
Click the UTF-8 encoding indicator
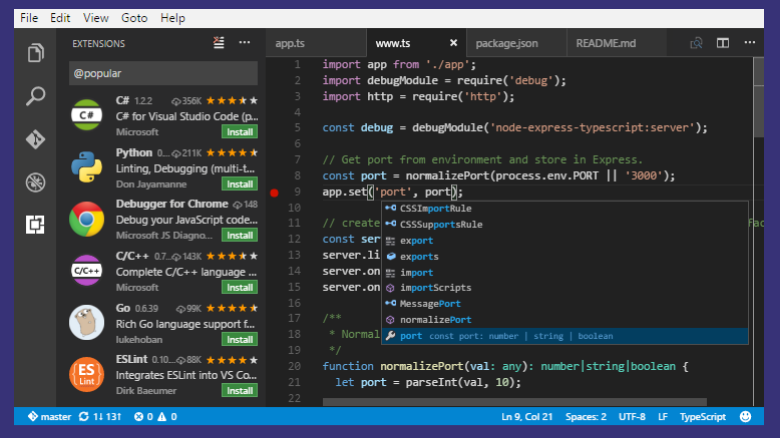click(632, 417)
